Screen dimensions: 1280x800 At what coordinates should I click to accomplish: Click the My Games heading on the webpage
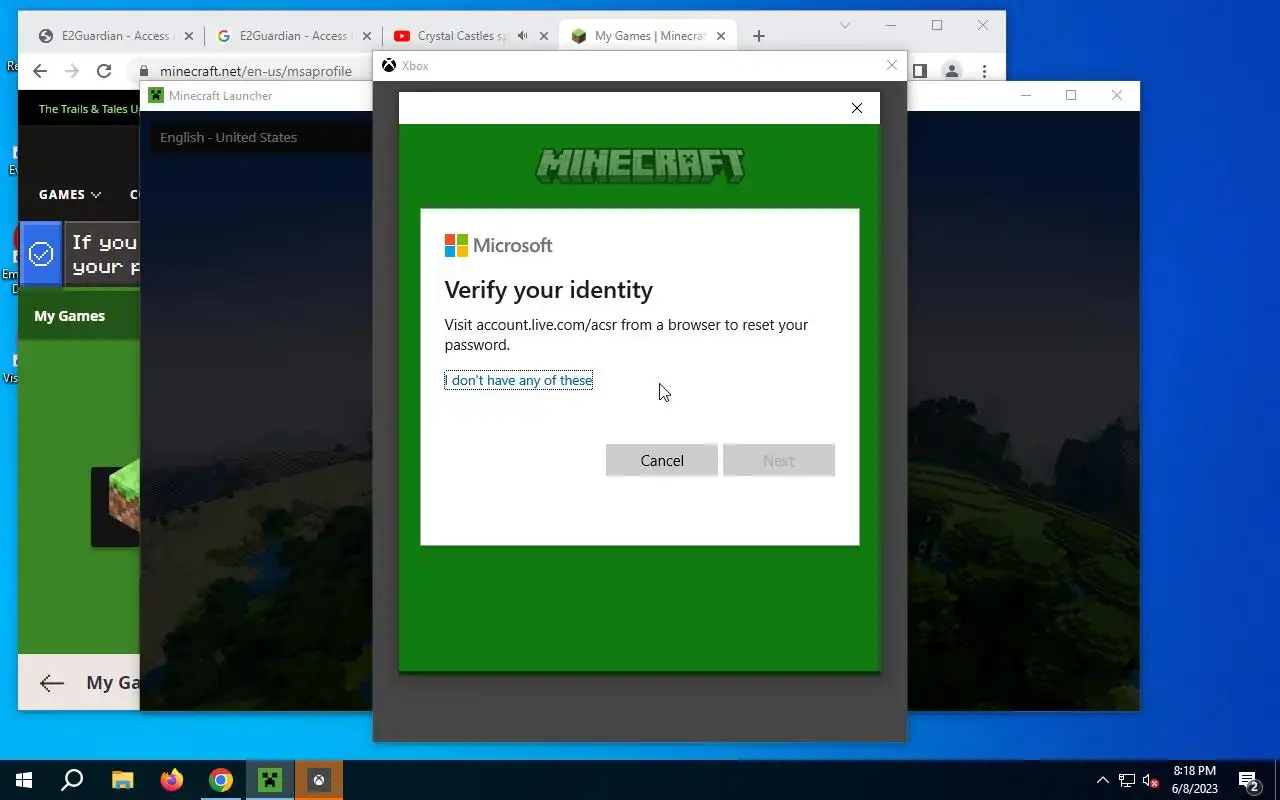[69, 316]
